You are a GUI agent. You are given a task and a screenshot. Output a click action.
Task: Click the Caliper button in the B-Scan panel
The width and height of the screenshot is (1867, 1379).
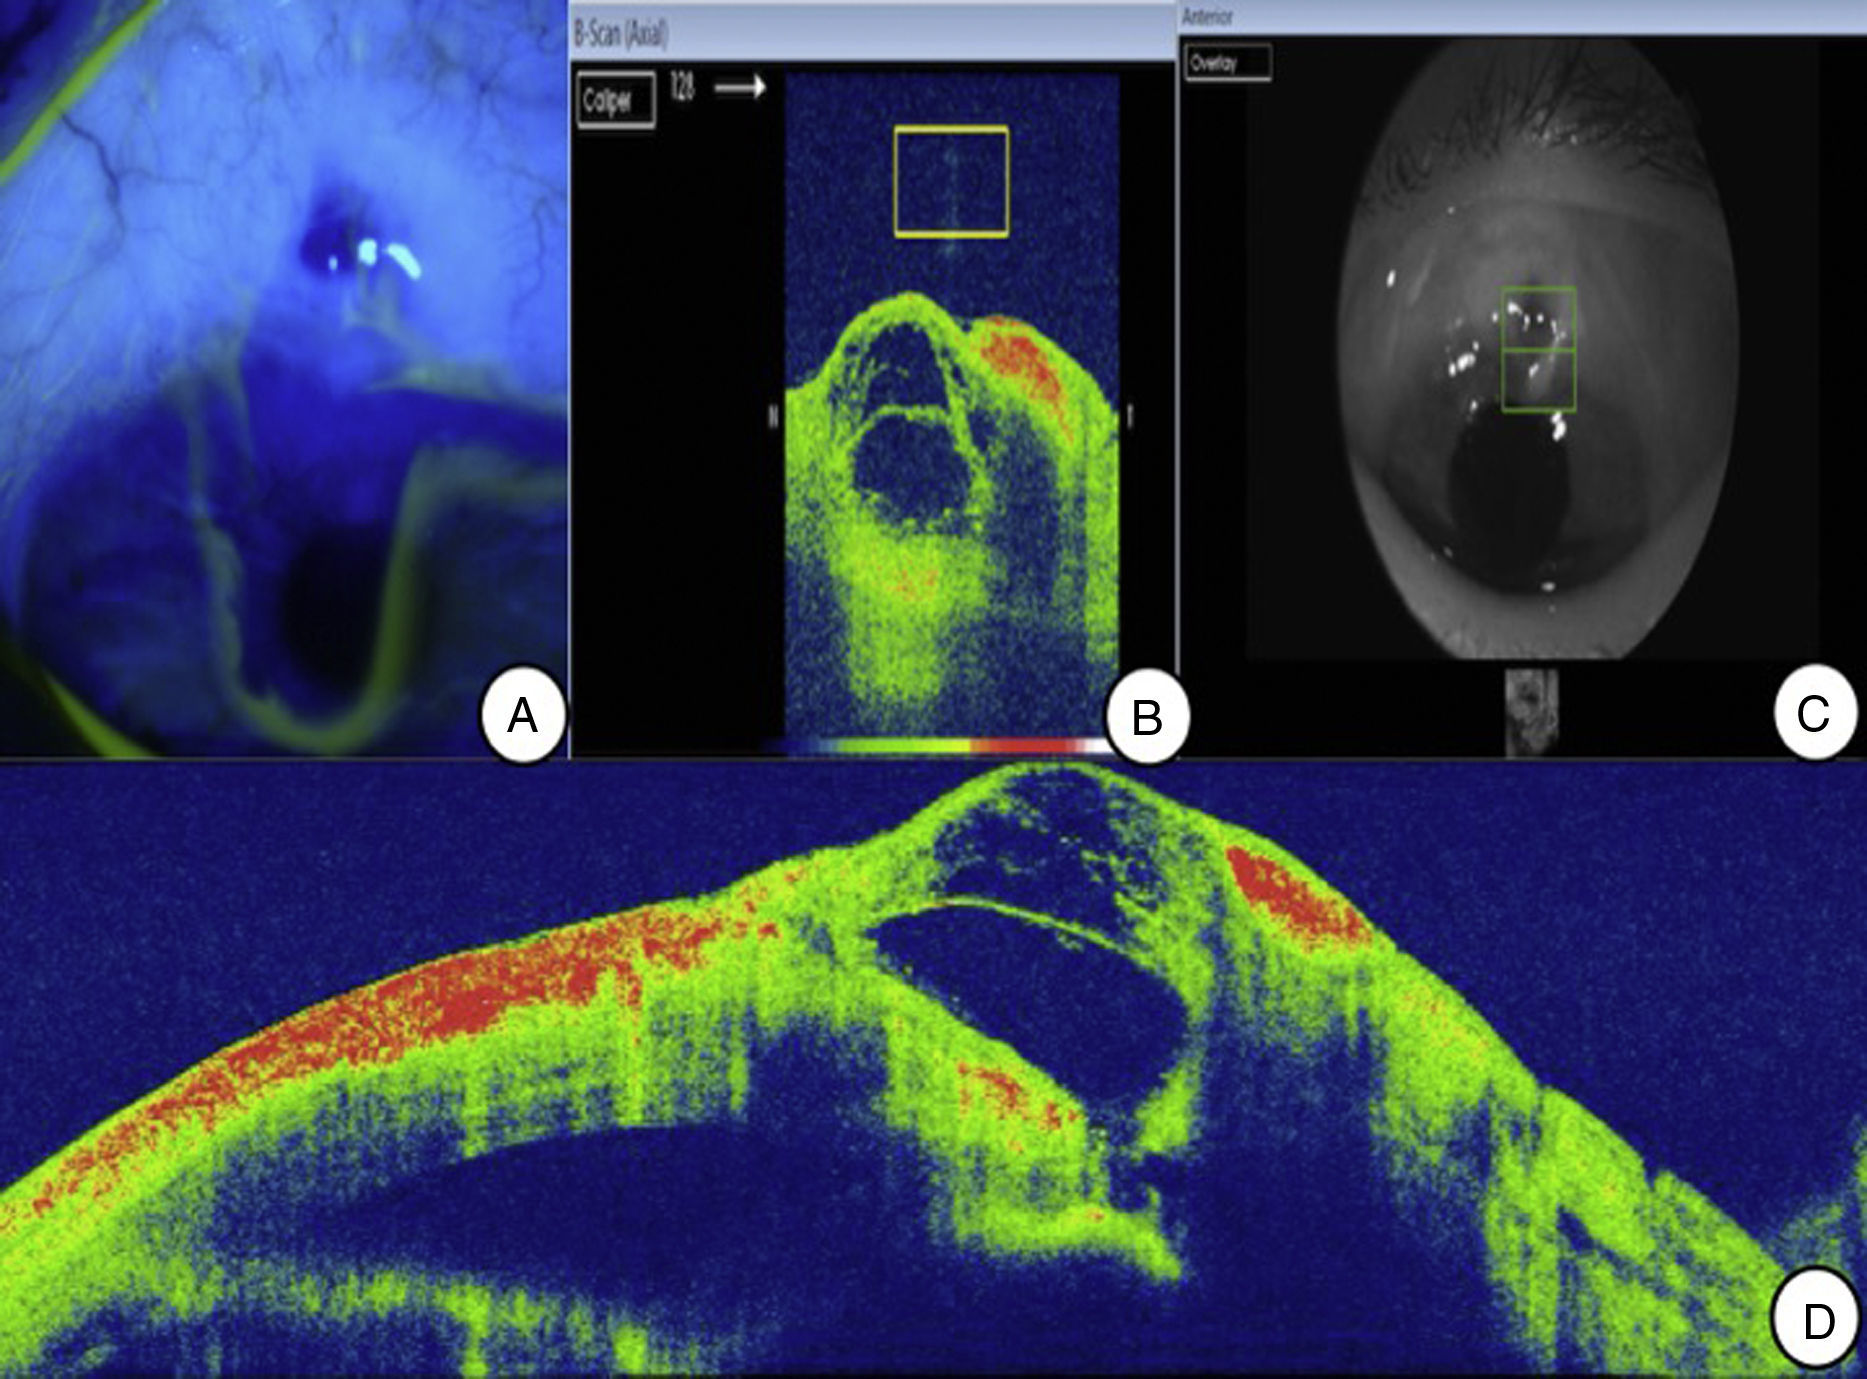point(616,101)
